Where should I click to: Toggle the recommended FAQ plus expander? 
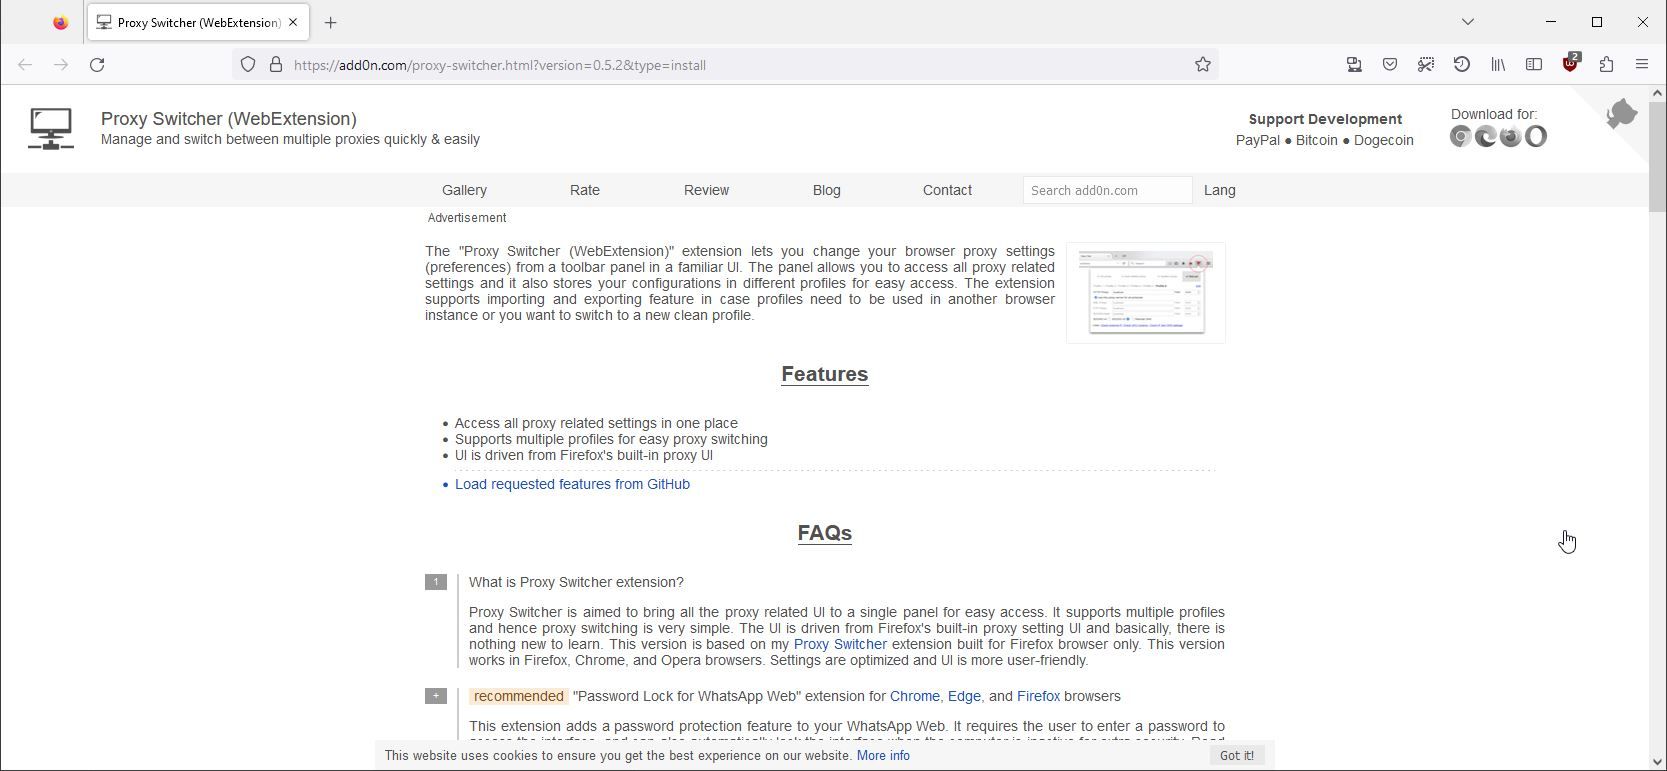click(x=436, y=696)
